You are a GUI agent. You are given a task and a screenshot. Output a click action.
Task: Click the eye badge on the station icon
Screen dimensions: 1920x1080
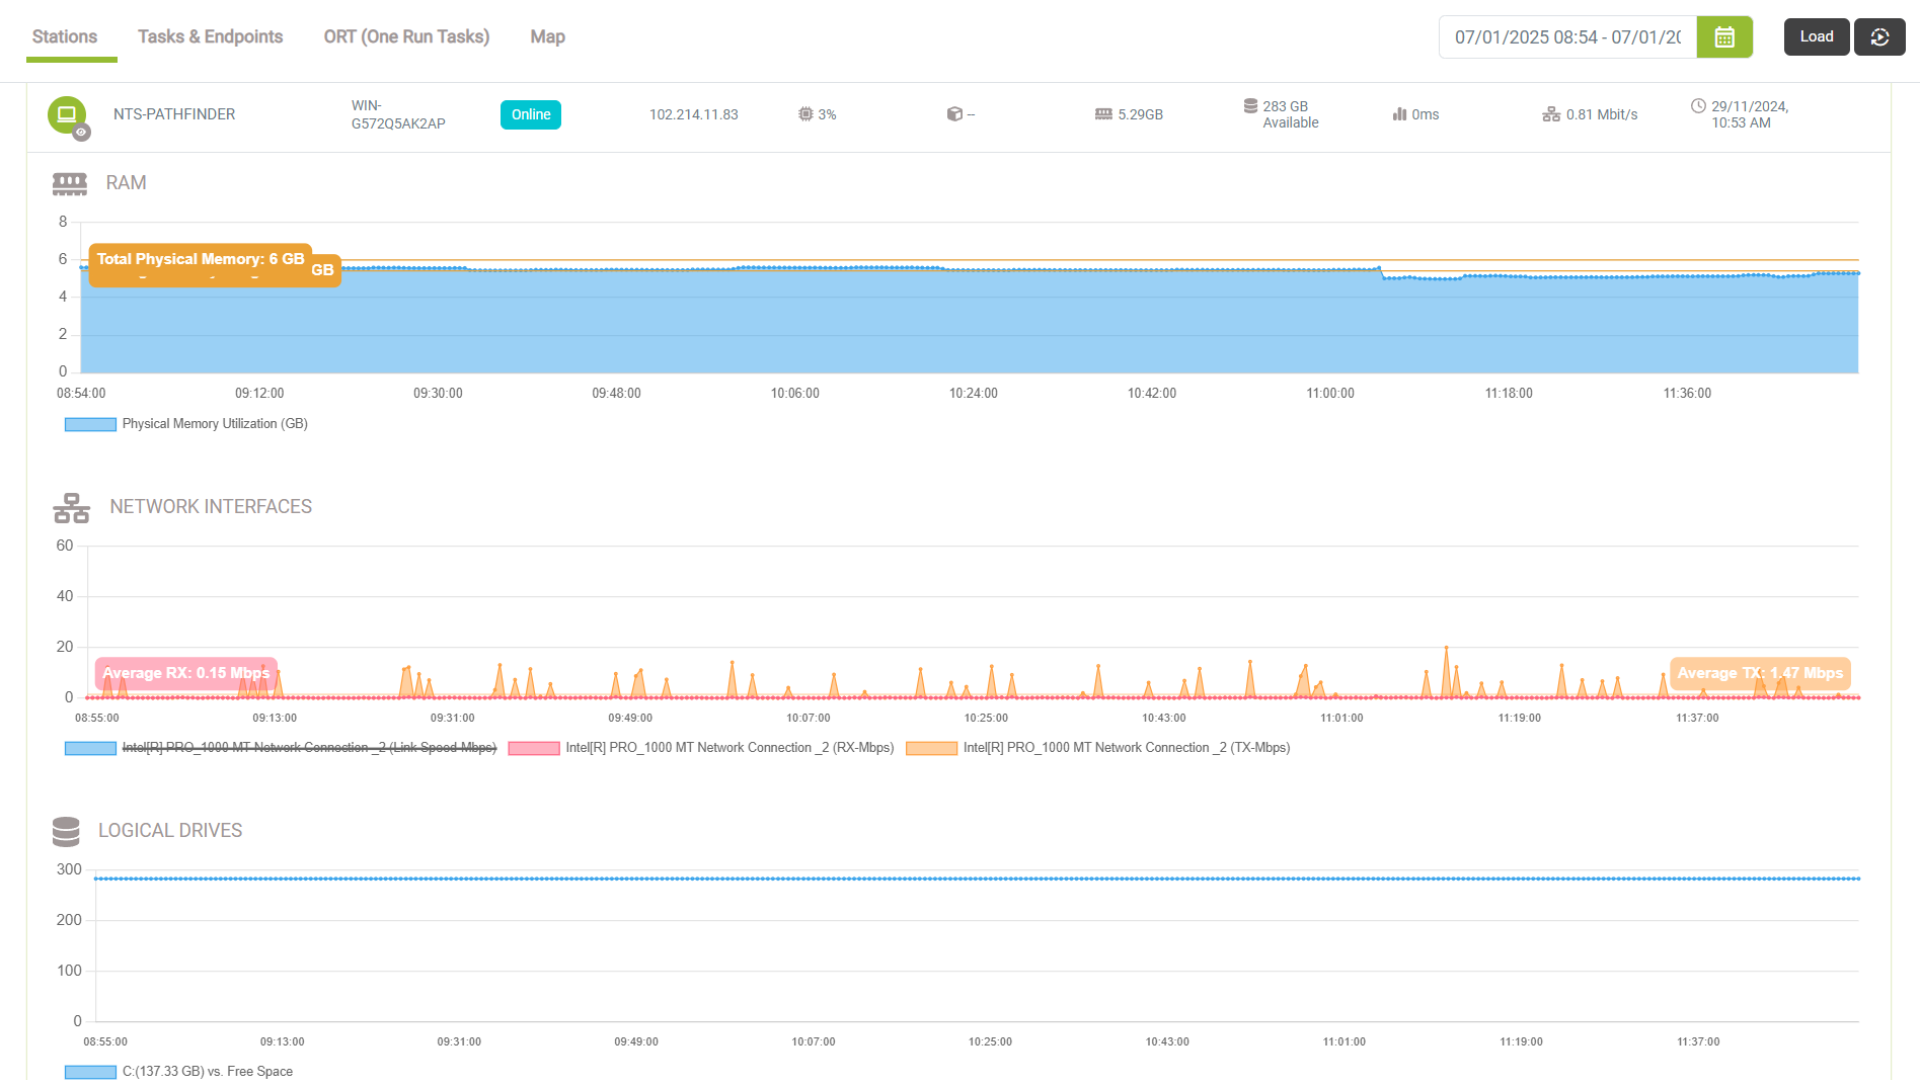point(82,131)
